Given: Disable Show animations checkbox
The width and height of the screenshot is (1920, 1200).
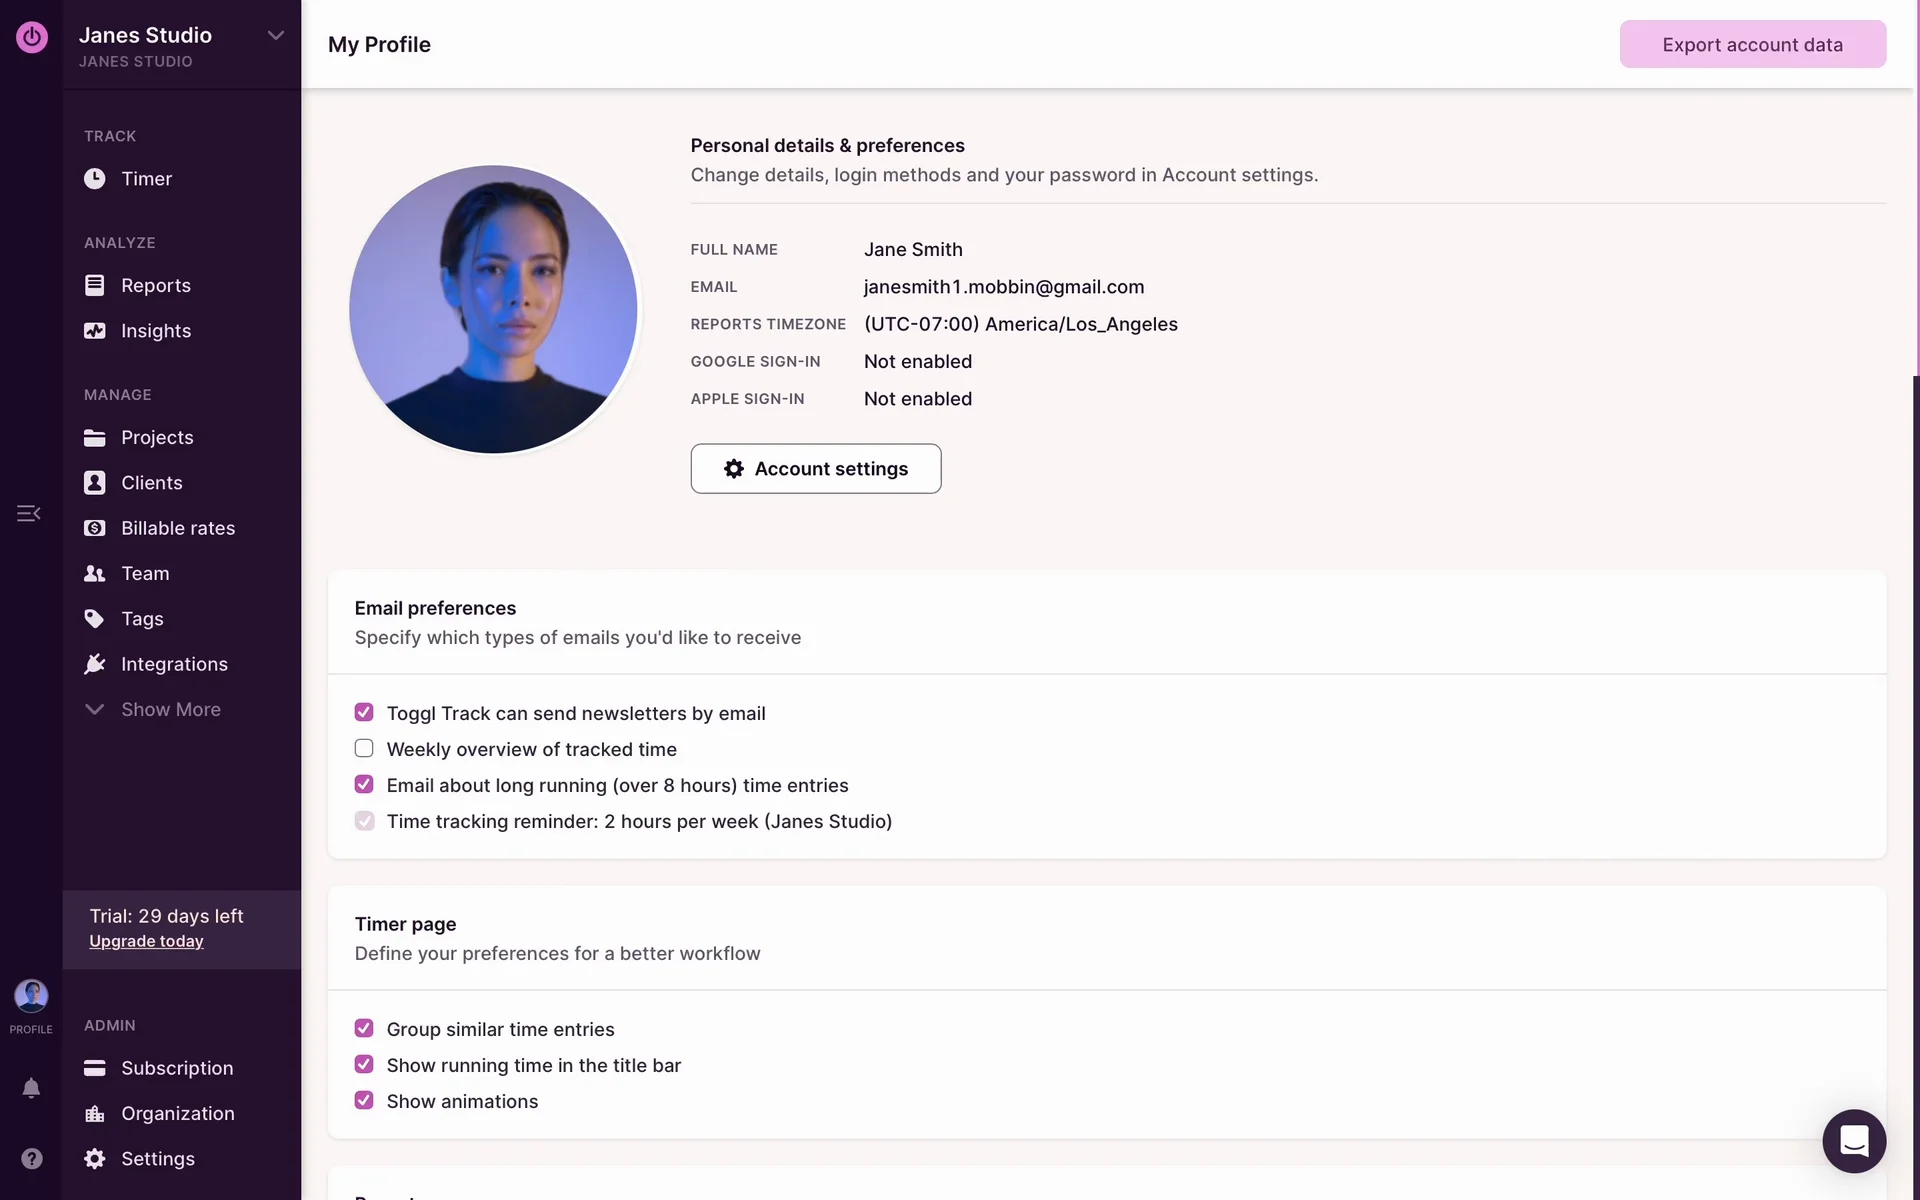Looking at the screenshot, I should tap(364, 1101).
